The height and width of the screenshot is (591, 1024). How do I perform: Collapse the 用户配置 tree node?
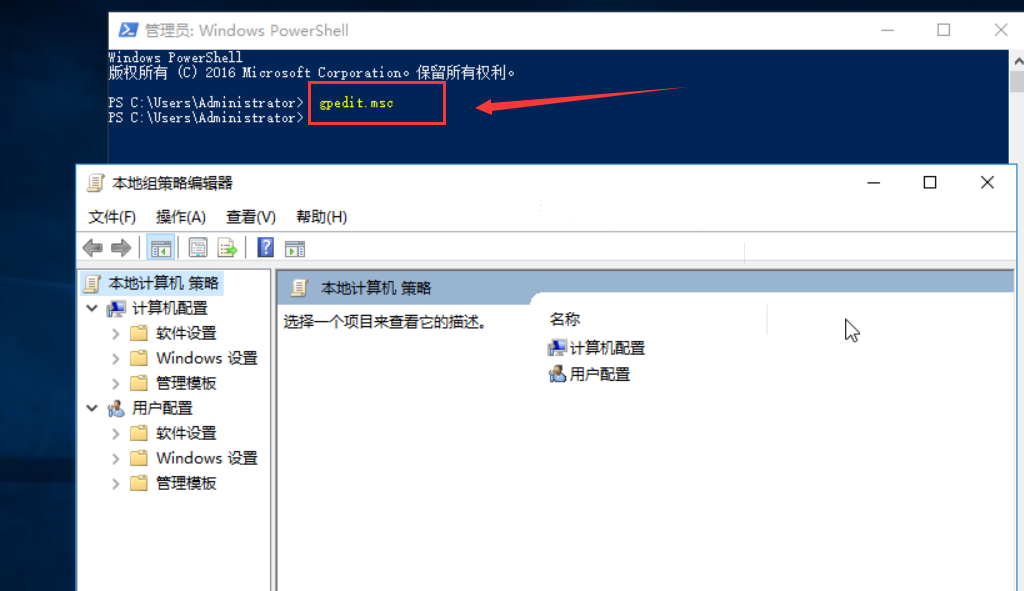[92, 408]
